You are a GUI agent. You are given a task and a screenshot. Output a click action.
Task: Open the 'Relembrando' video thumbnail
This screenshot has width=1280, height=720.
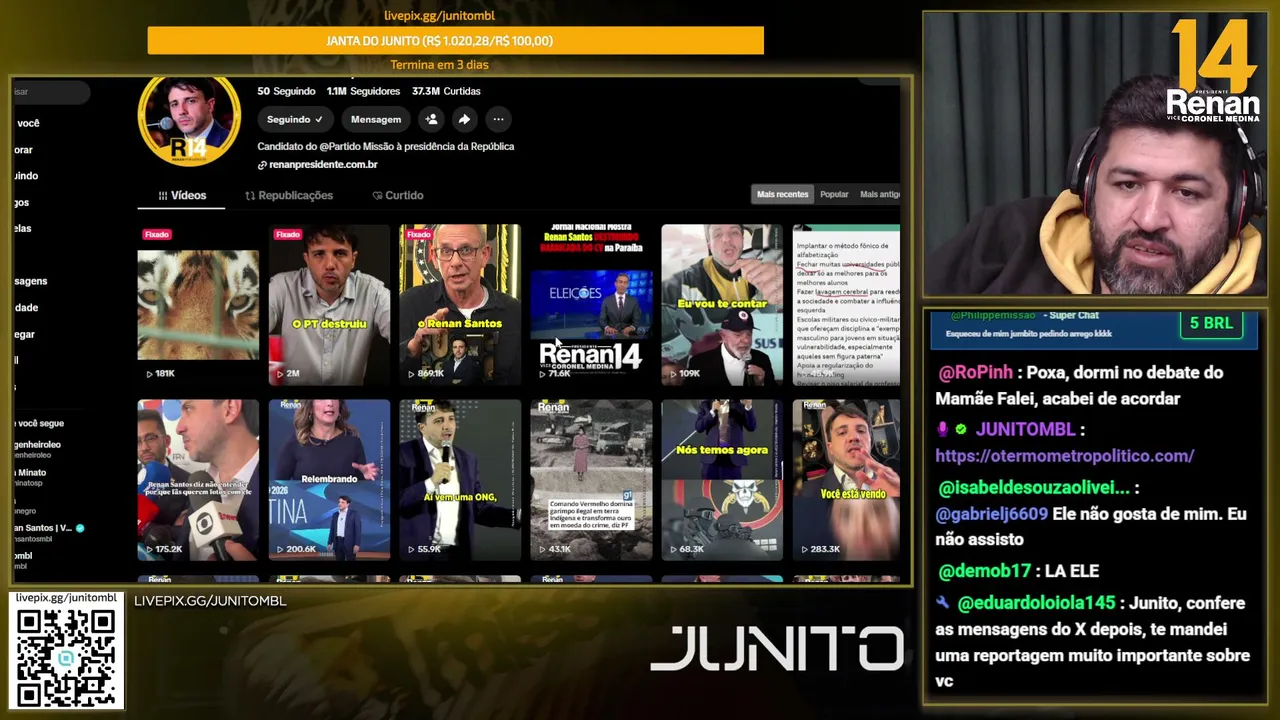tap(329, 480)
